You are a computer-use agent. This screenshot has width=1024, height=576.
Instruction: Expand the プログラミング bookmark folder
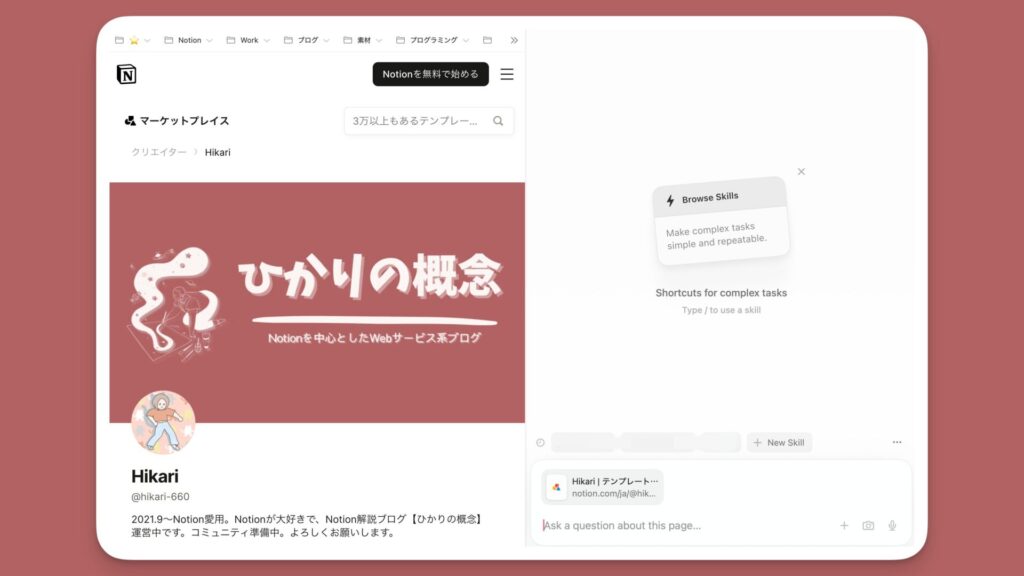point(432,40)
